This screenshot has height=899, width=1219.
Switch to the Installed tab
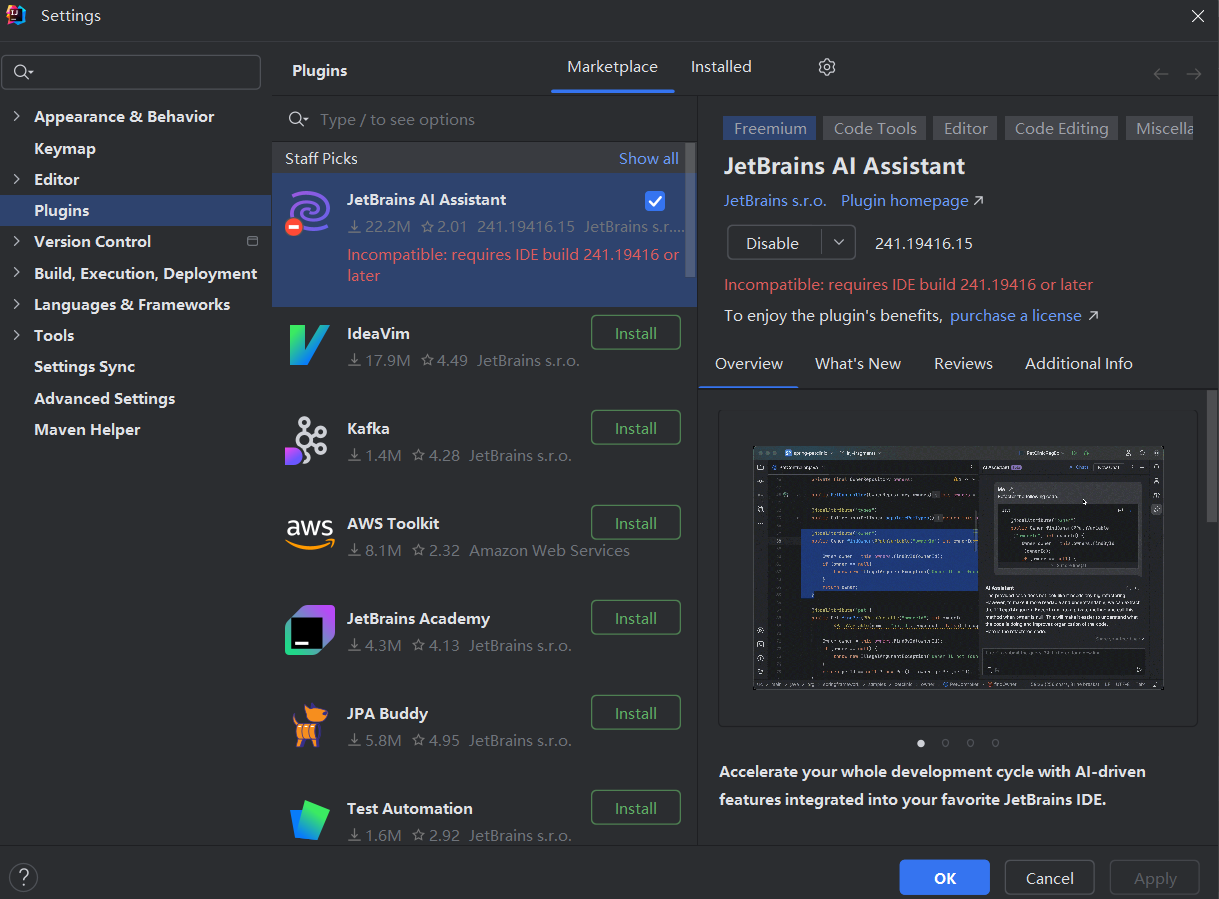[720, 67]
